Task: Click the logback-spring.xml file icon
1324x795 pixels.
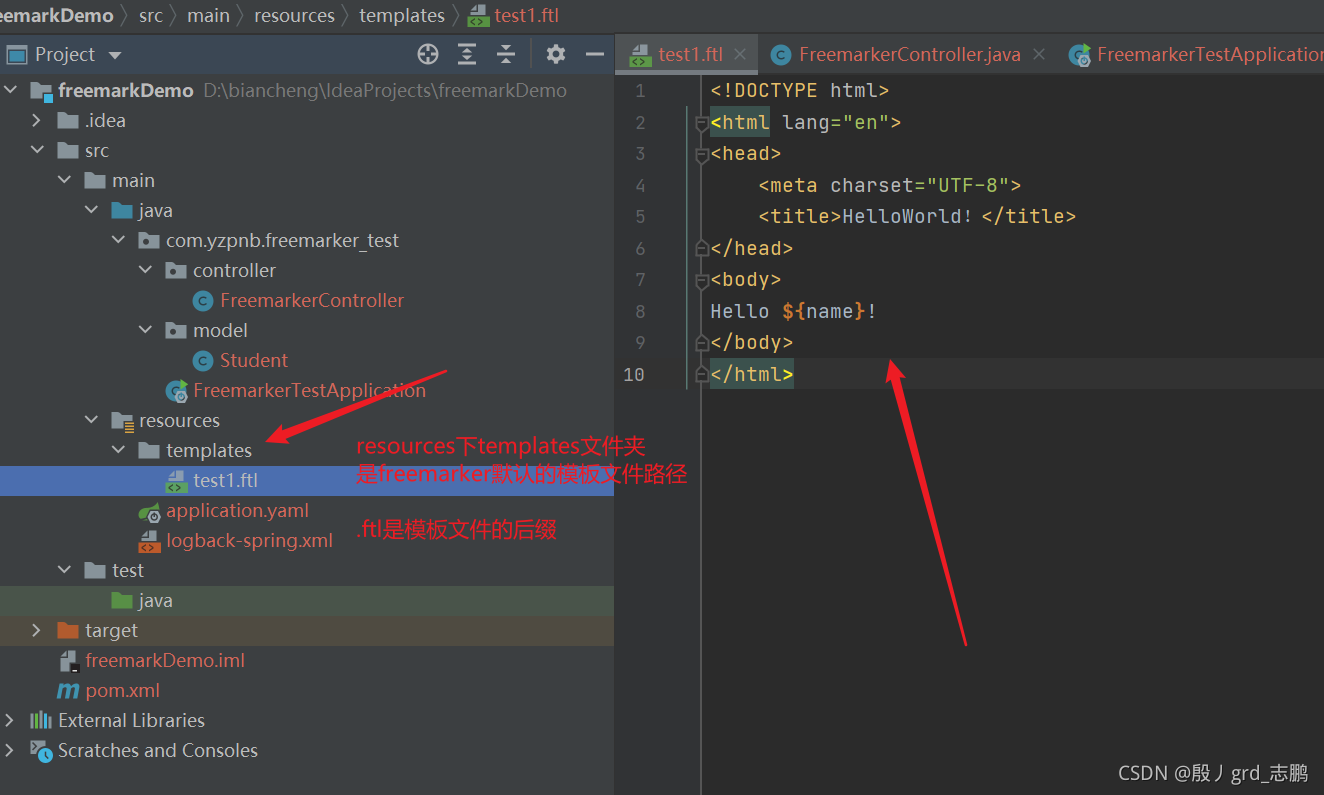Action: [149, 541]
